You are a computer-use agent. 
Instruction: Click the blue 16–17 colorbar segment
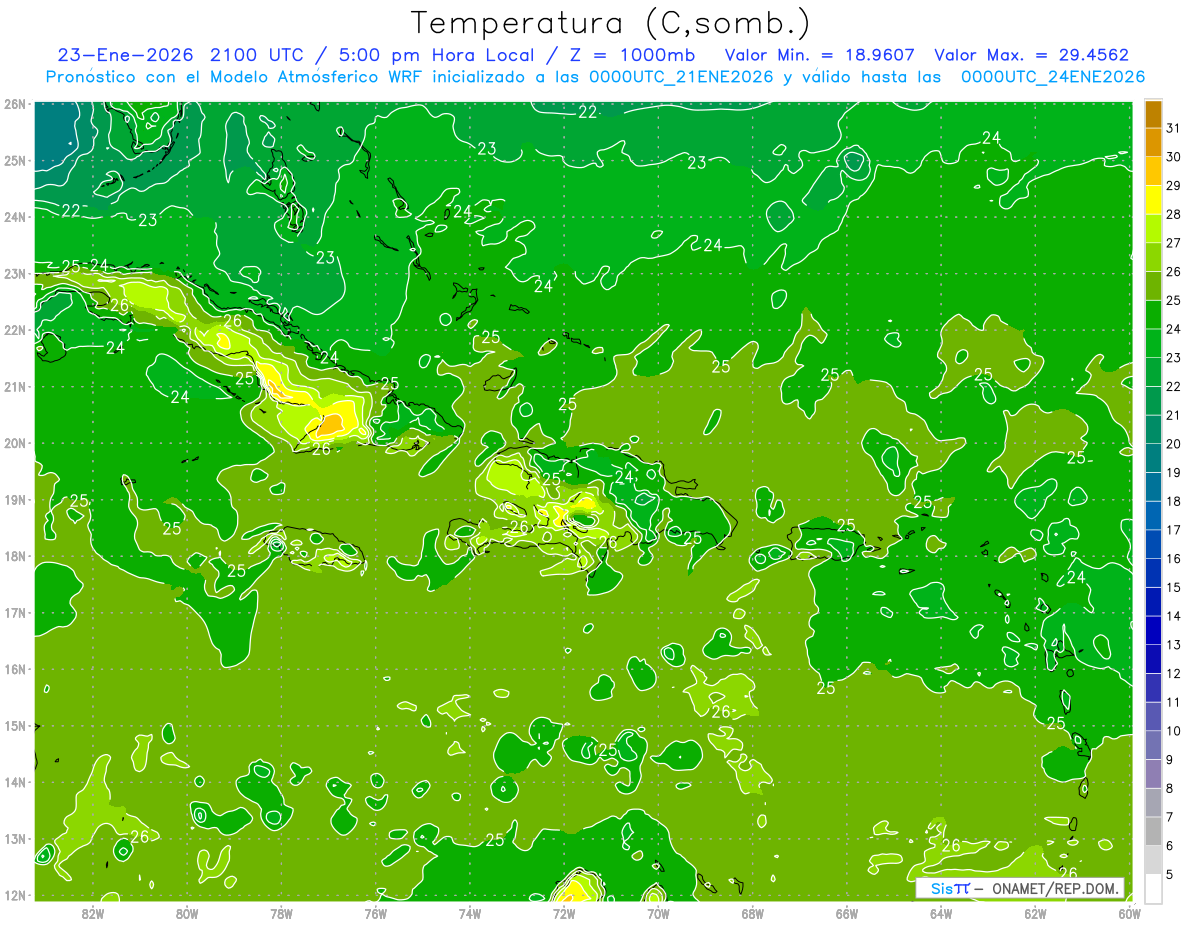(x=1153, y=544)
